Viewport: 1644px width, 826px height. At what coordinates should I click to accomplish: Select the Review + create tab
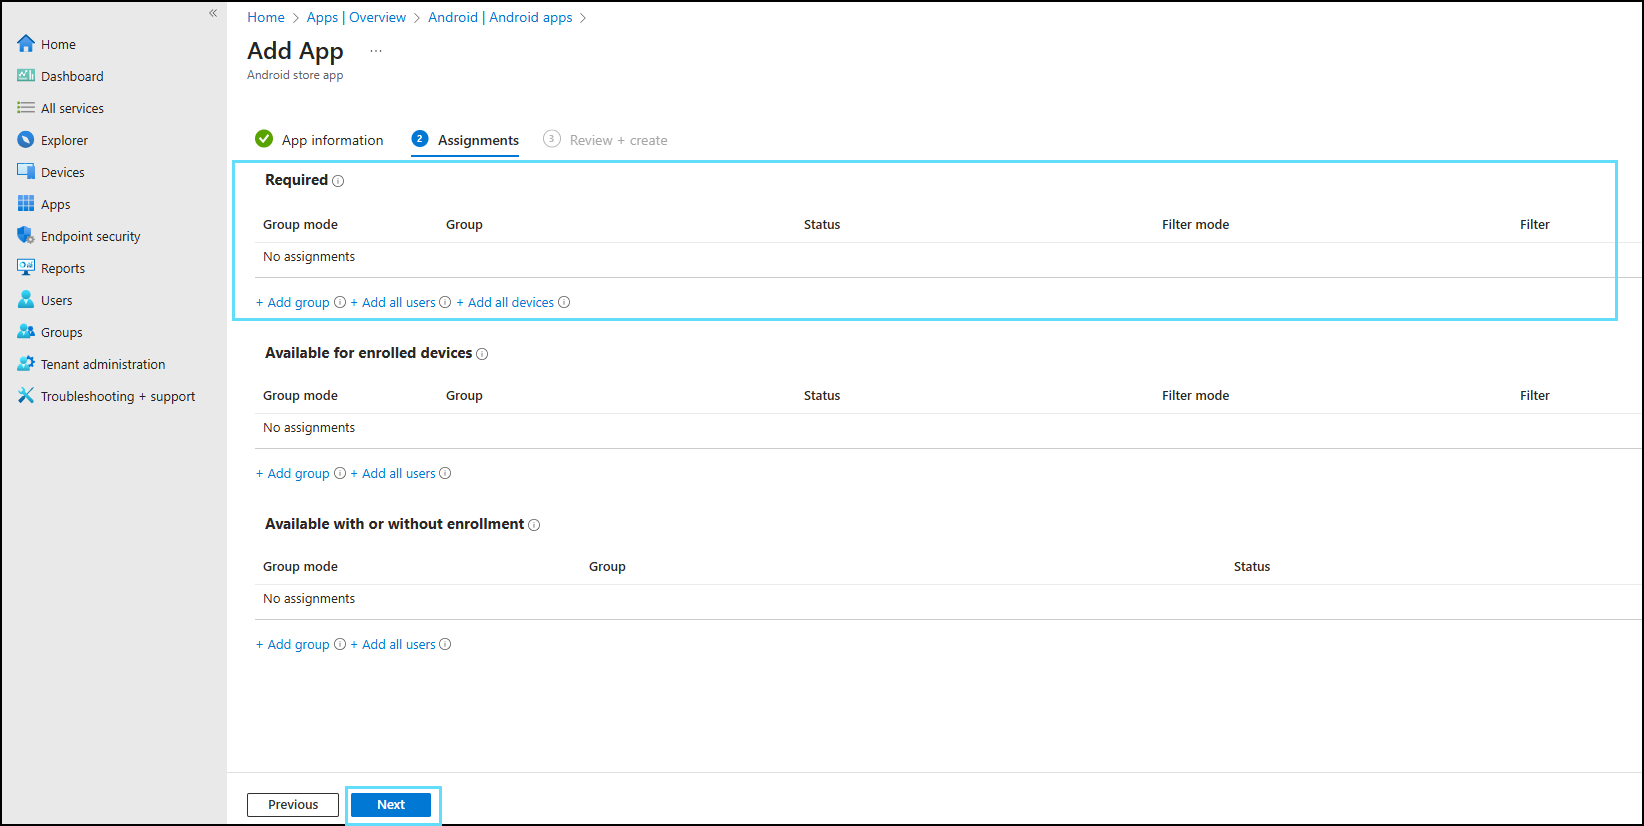618,140
